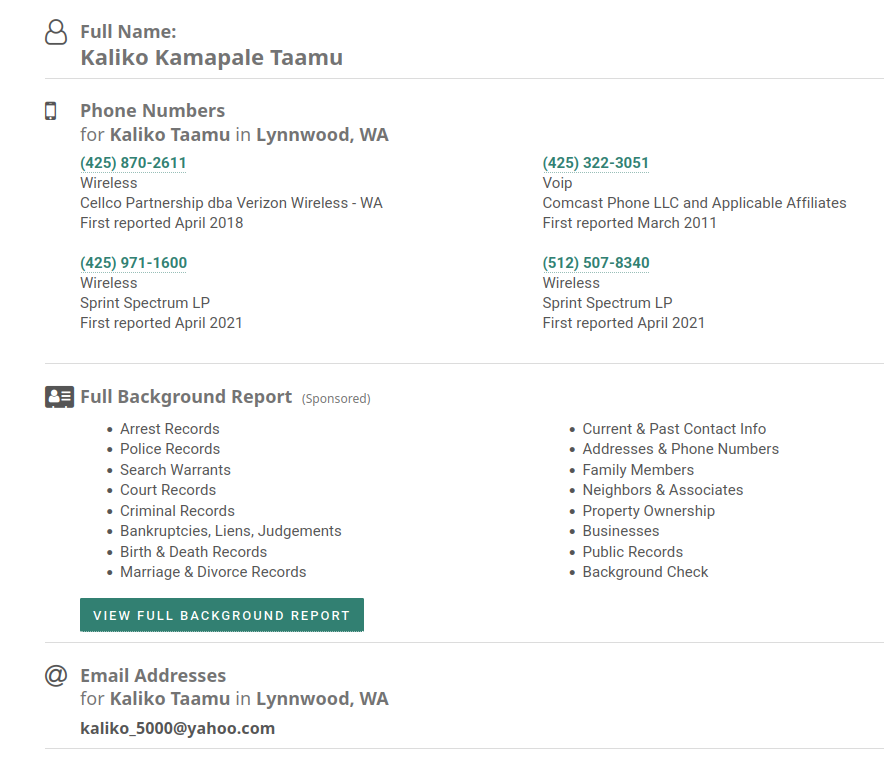The image size is (884, 763).
Task: Click the mobile phone icon beside Phone Numbers
Action: tap(51, 111)
